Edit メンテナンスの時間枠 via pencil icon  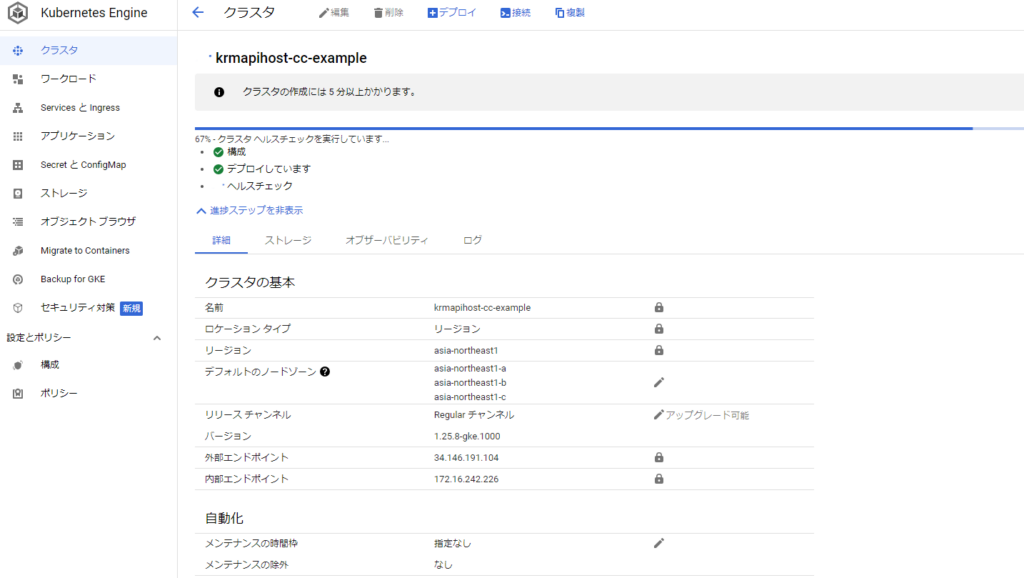coord(658,543)
